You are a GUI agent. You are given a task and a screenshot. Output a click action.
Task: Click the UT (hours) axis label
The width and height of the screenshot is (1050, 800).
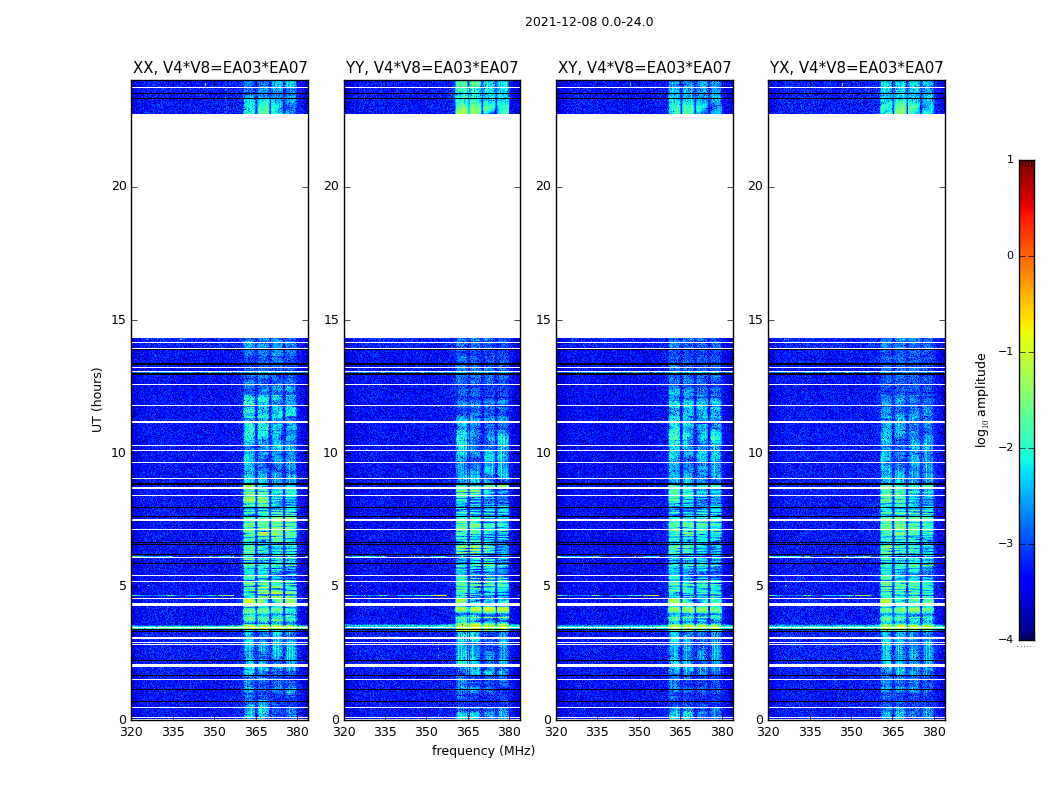tap(98, 399)
